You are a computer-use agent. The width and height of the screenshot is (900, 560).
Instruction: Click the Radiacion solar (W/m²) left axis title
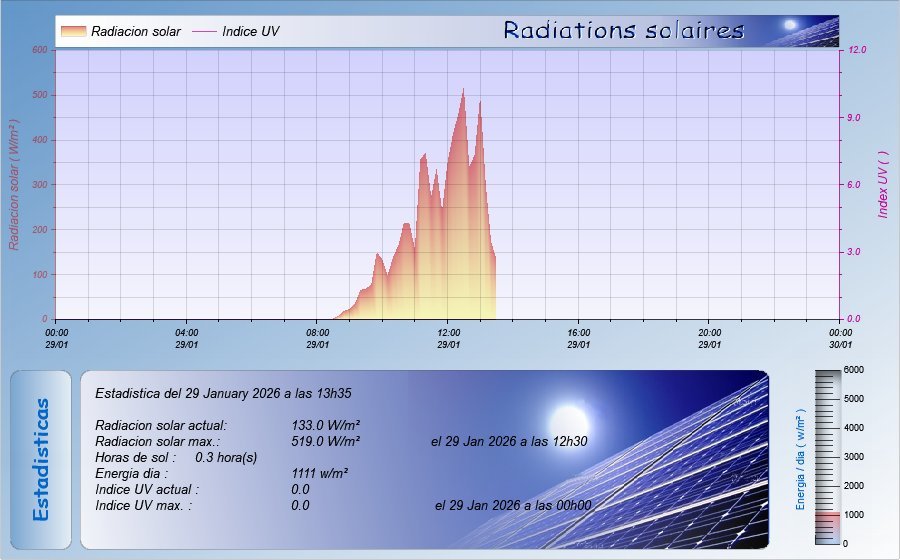15,183
